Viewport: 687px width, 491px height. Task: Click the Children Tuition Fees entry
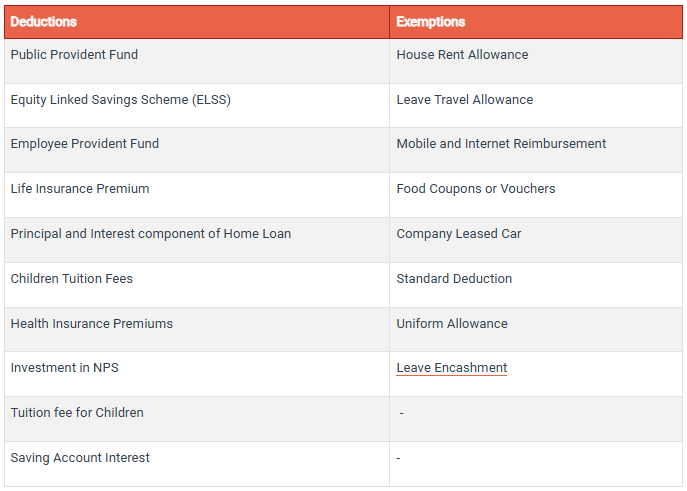click(71, 279)
